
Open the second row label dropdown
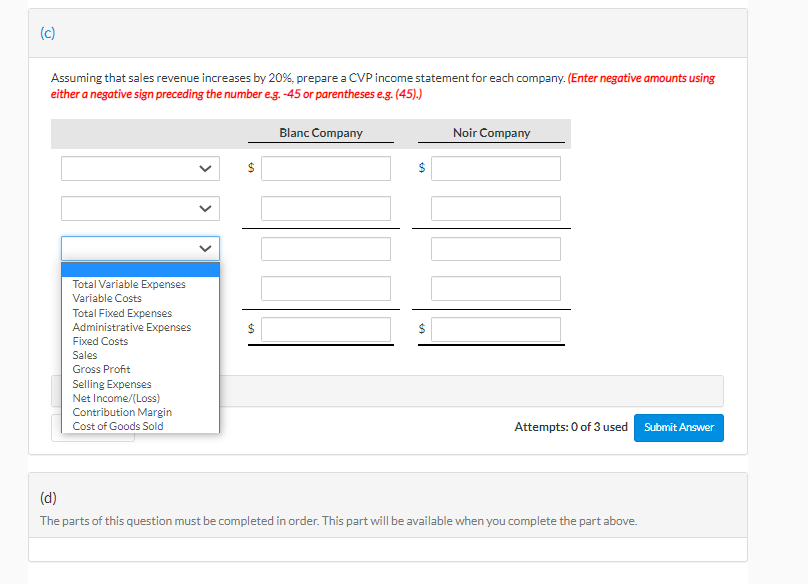tap(140, 208)
